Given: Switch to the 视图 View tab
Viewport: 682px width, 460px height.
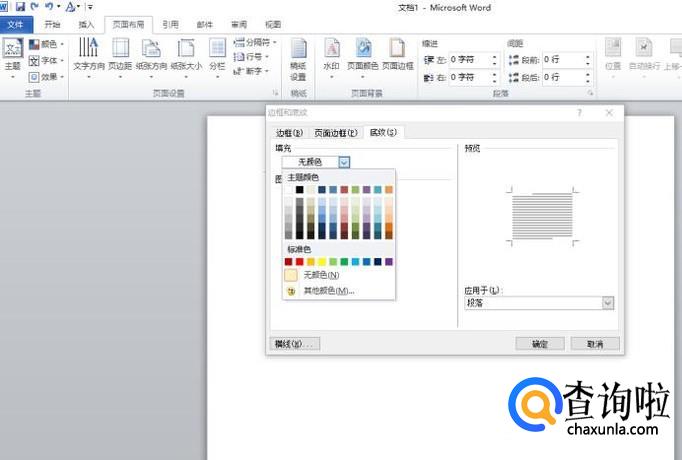Looking at the screenshot, I should click(273, 25).
